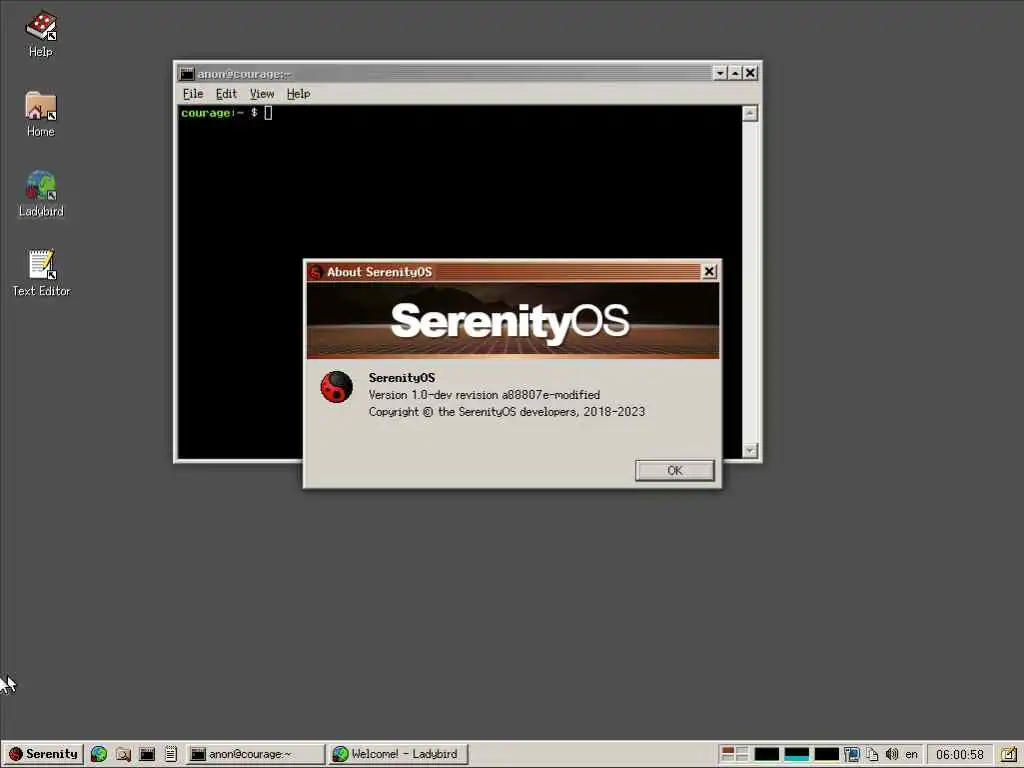
Task: Click the resource graph with cyan bar
Action: click(797, 754)
